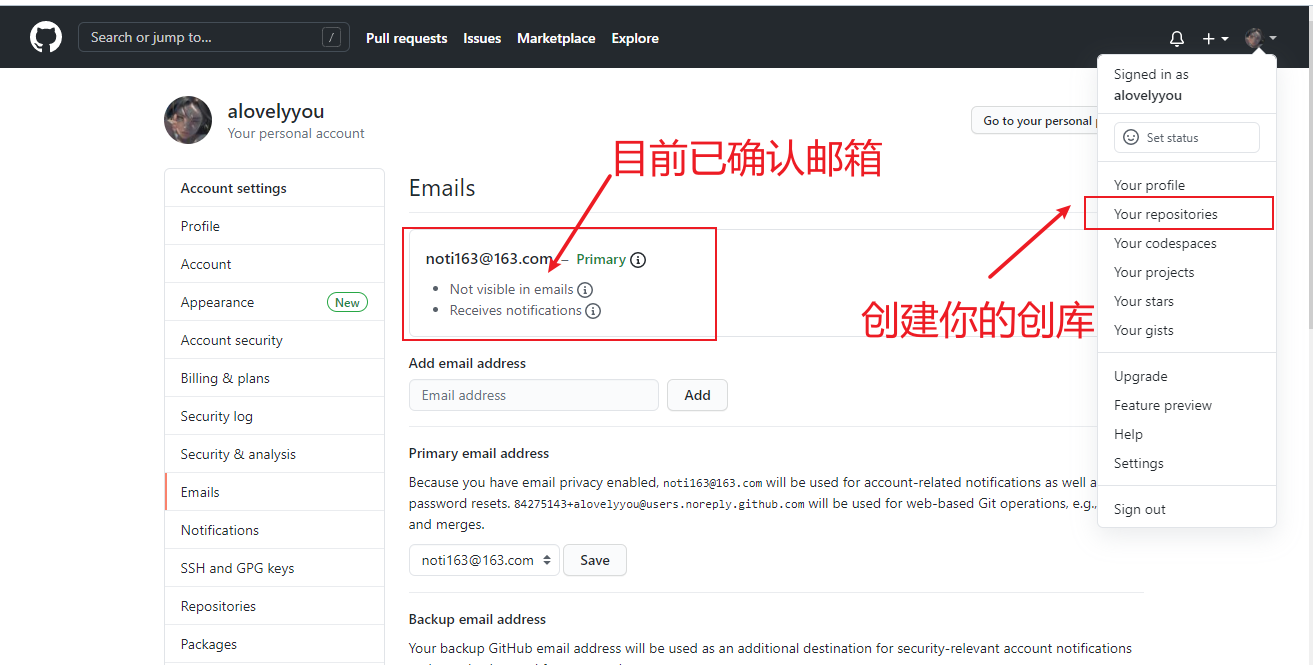1313x665 pixels.
Task: Click the Primary info icon
Action: (638, 260)
